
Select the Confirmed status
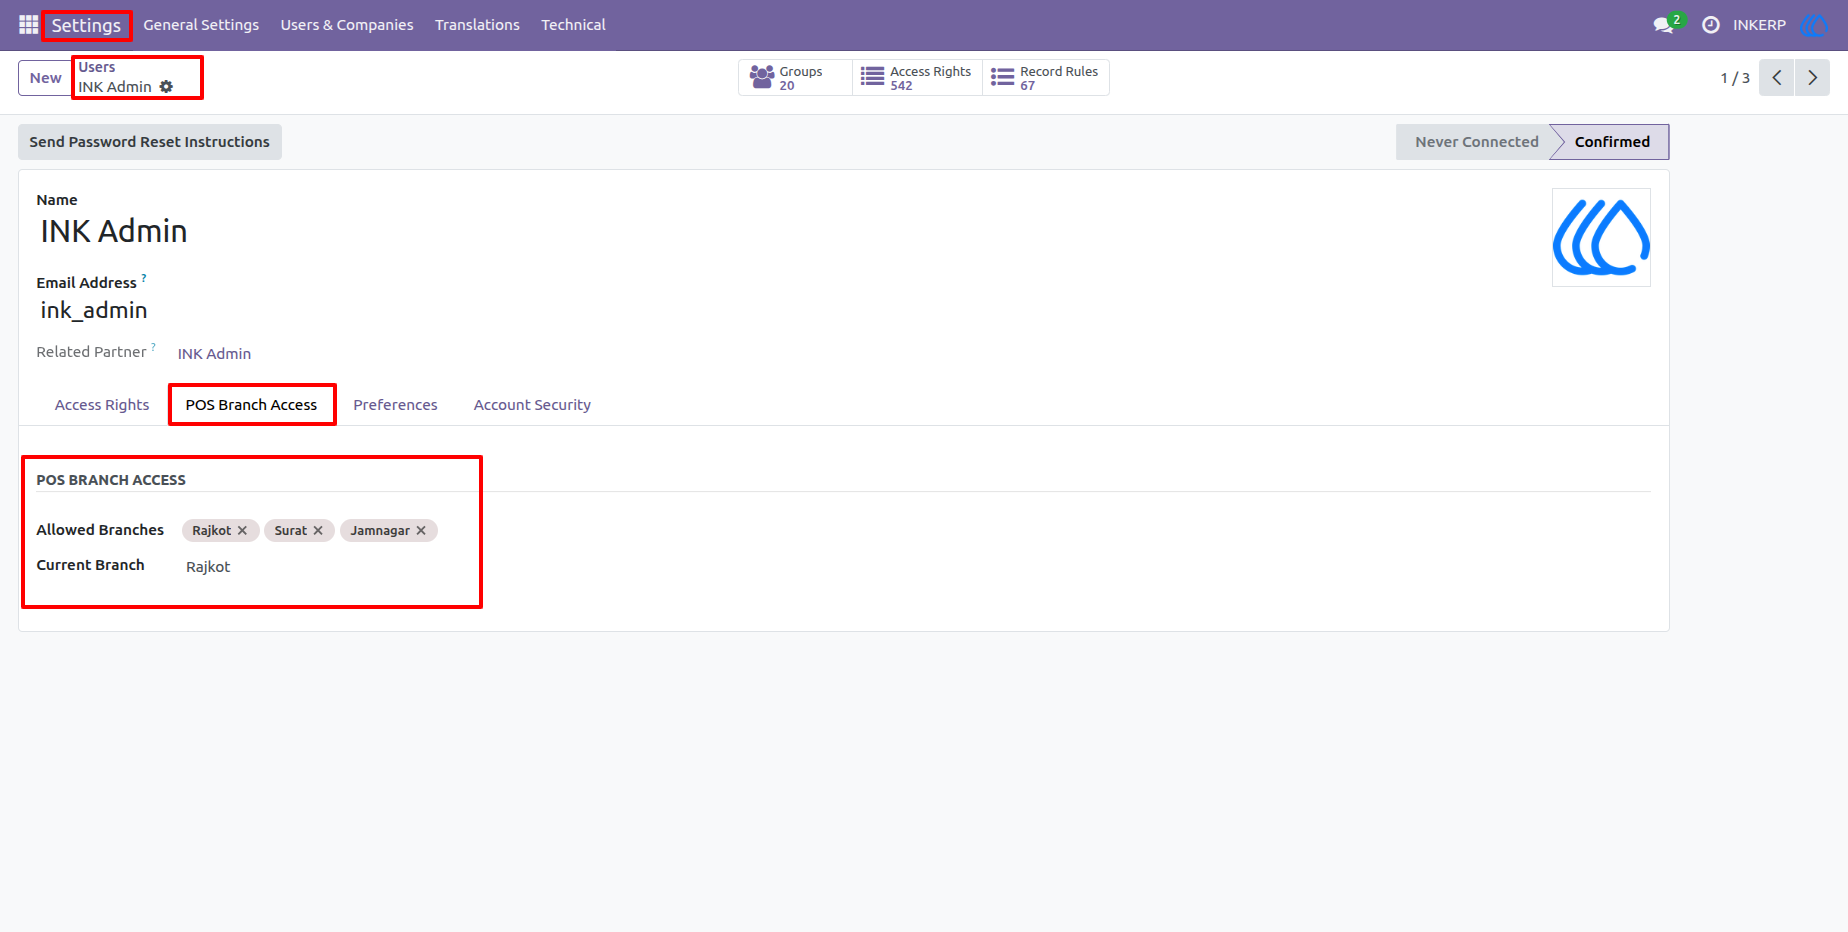click(x=1612, y=142)
